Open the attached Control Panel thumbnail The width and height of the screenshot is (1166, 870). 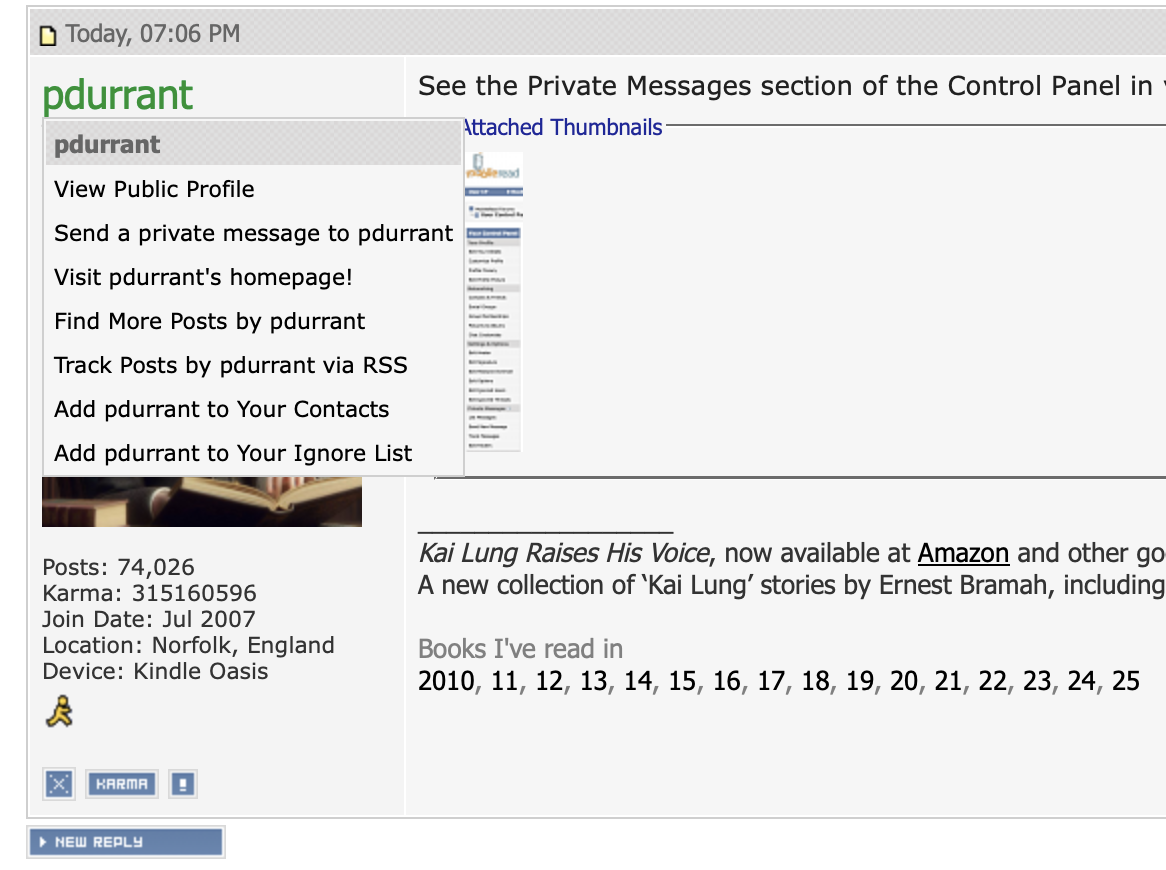tap(494, 300)
